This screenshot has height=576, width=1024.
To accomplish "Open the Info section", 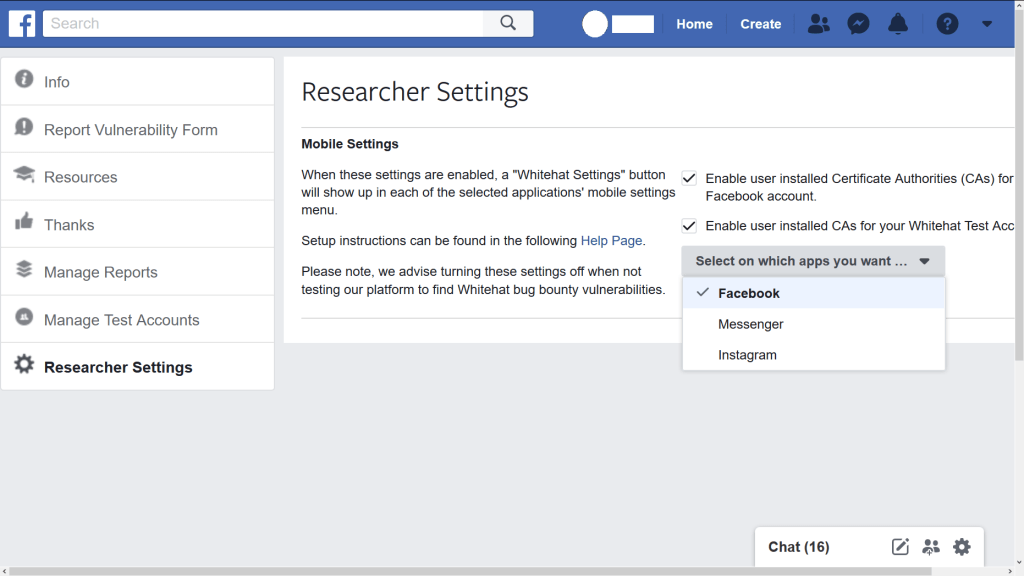I will point(138,82).
